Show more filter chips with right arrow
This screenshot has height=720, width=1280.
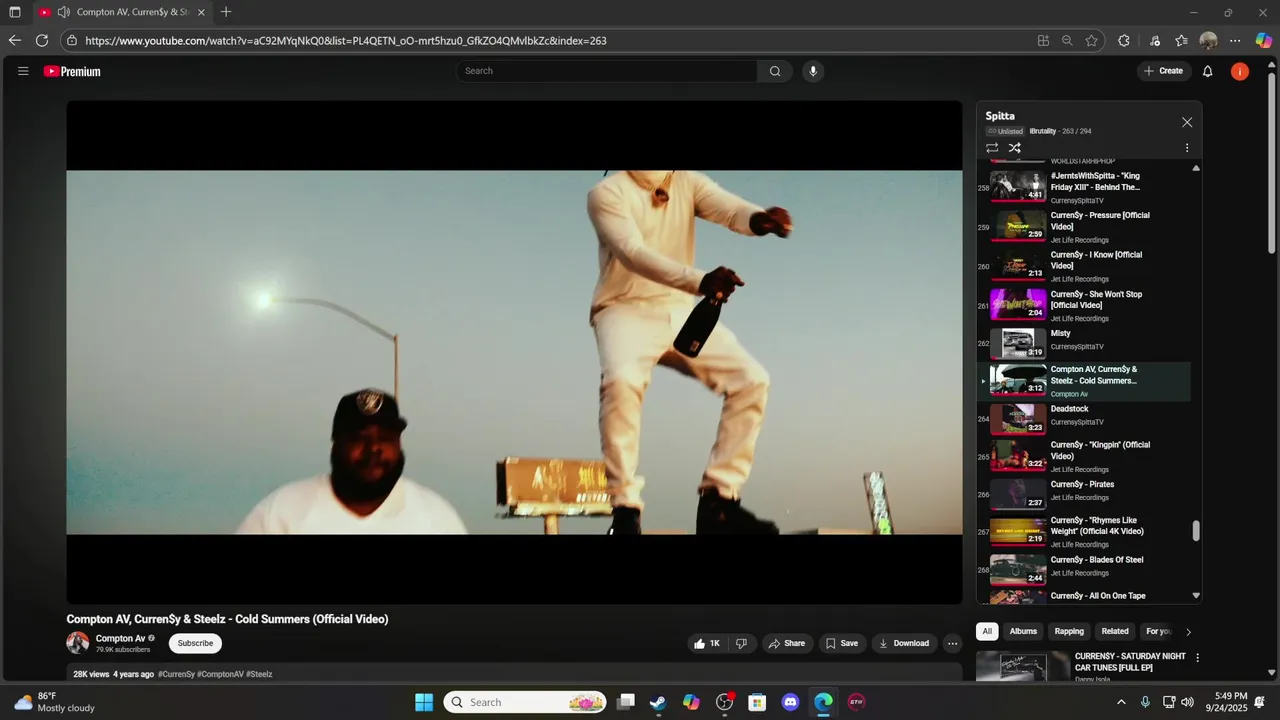(x=1188, y=632)
